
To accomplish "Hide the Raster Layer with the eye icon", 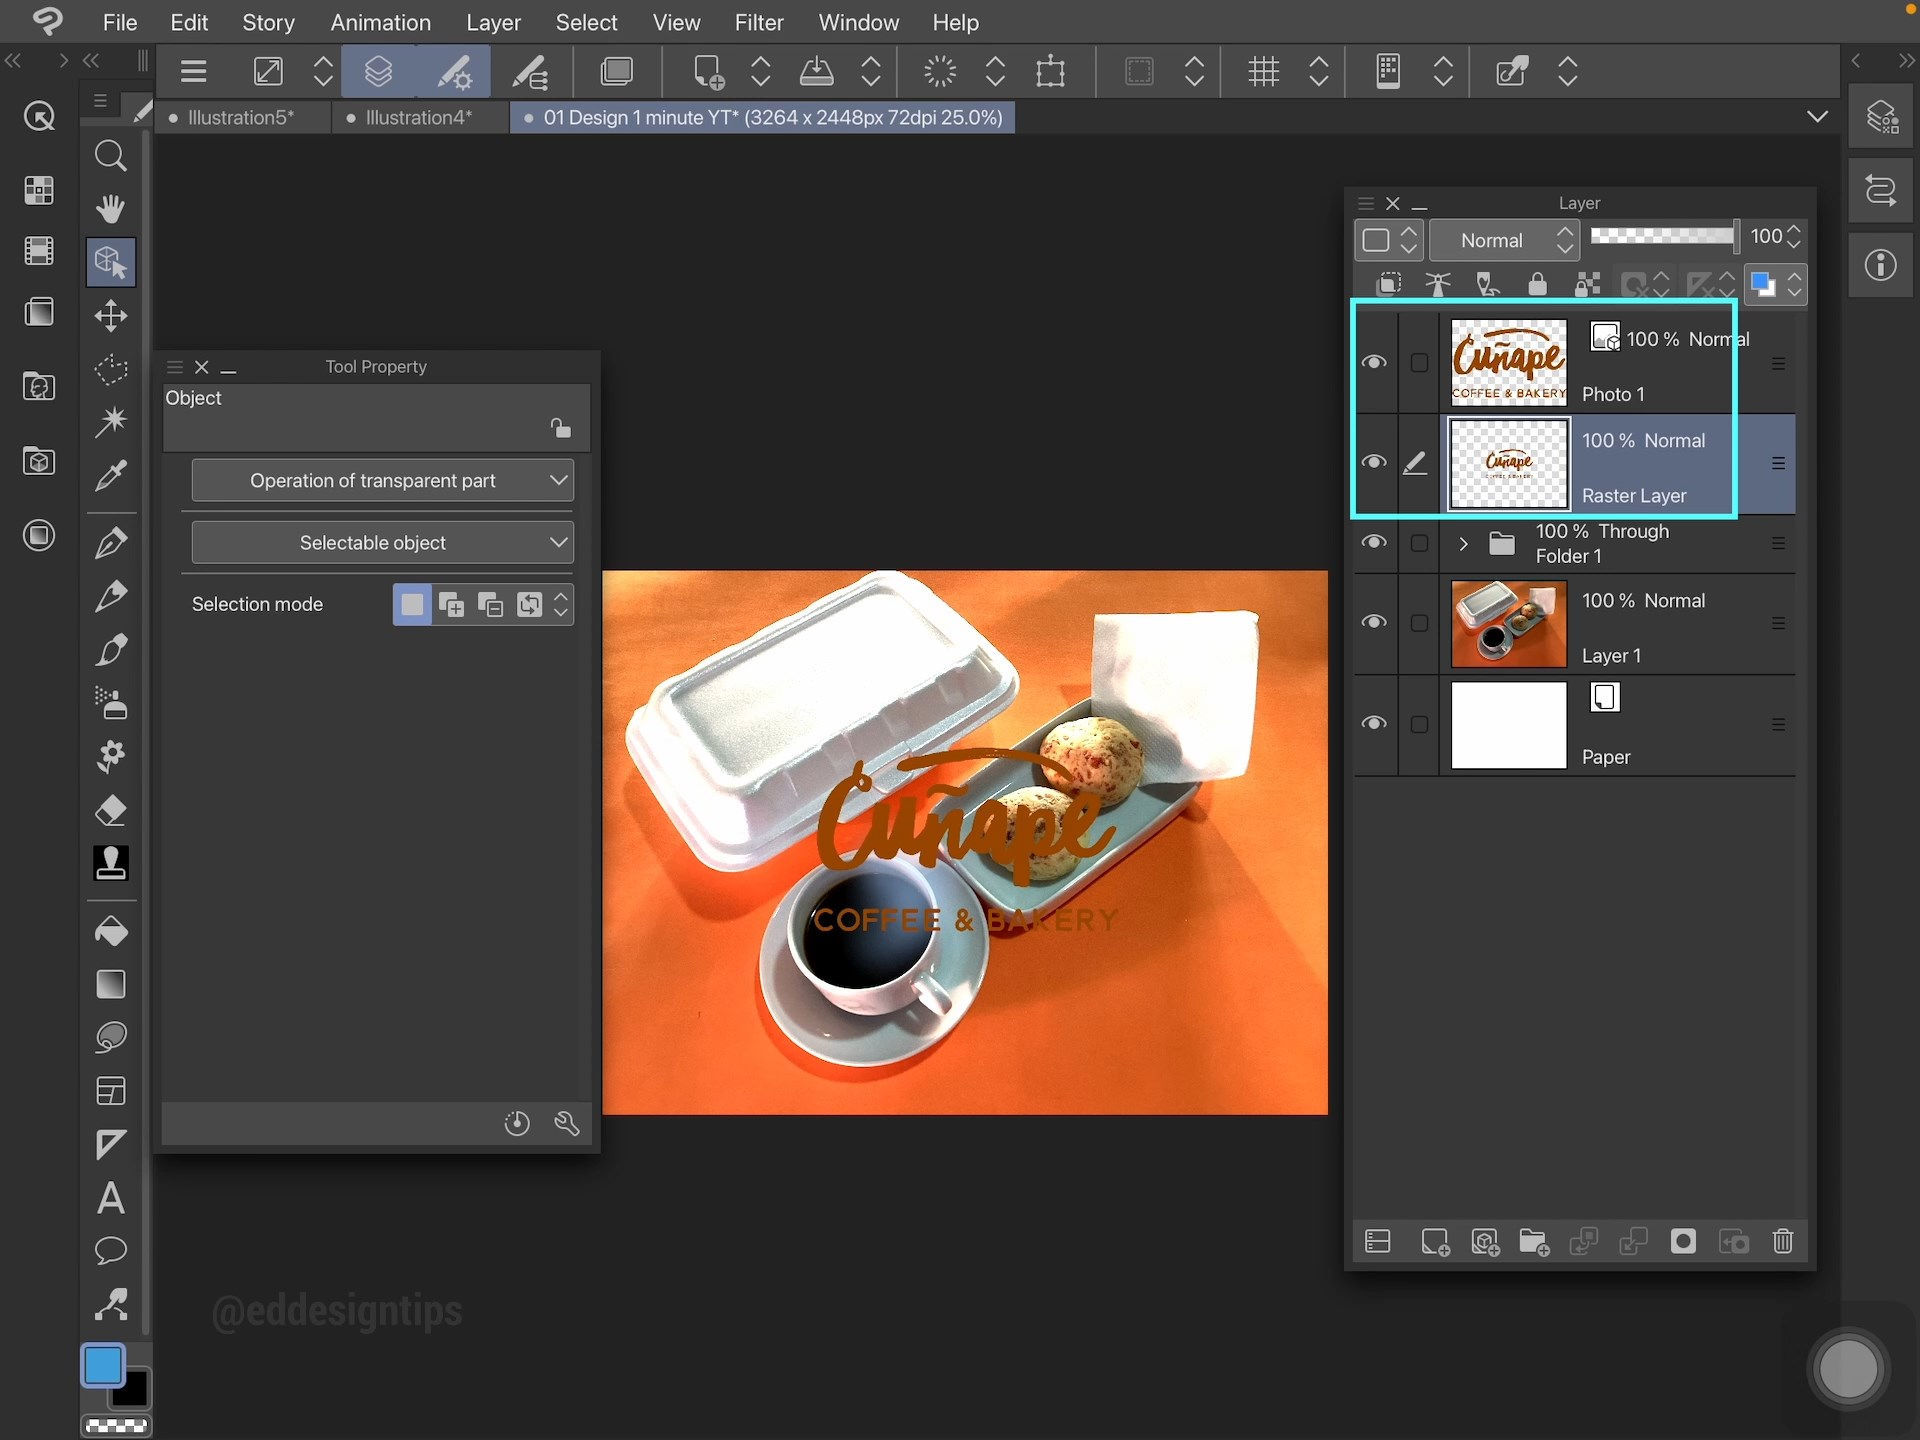I will 1374,462.
